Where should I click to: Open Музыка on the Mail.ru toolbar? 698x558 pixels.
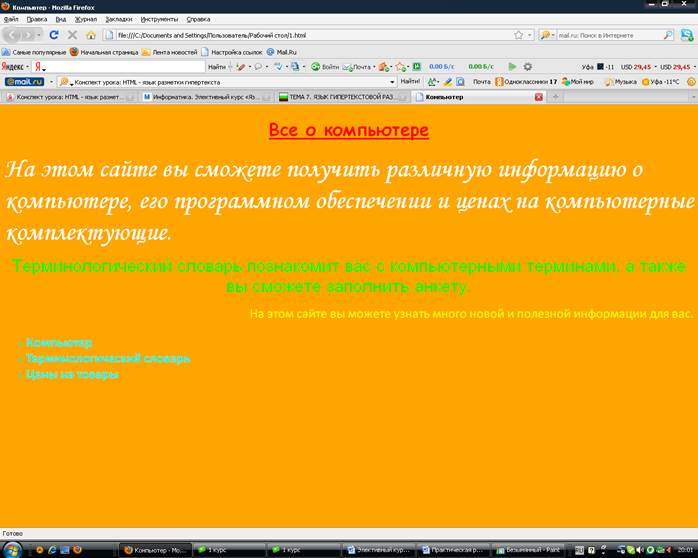click(621, 82)
